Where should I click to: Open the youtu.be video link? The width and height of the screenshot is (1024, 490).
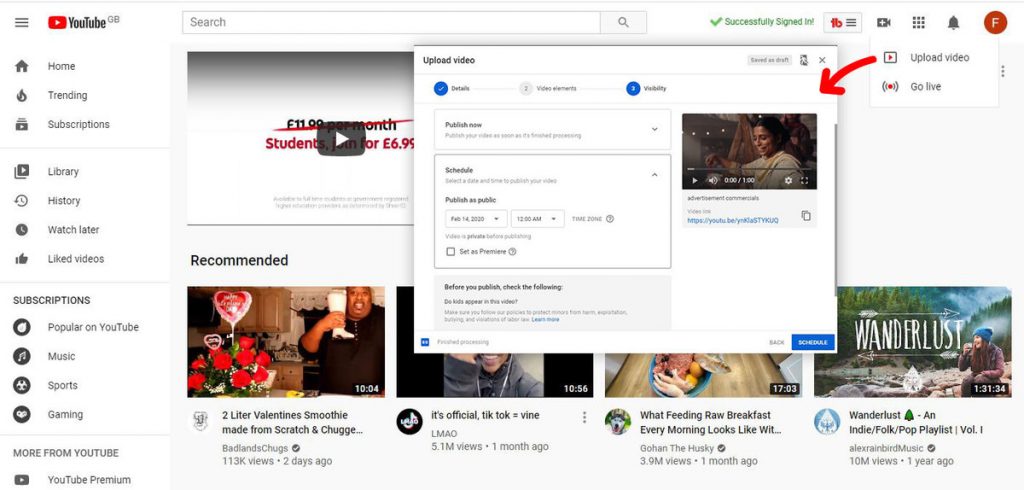(x=733, y=221)
